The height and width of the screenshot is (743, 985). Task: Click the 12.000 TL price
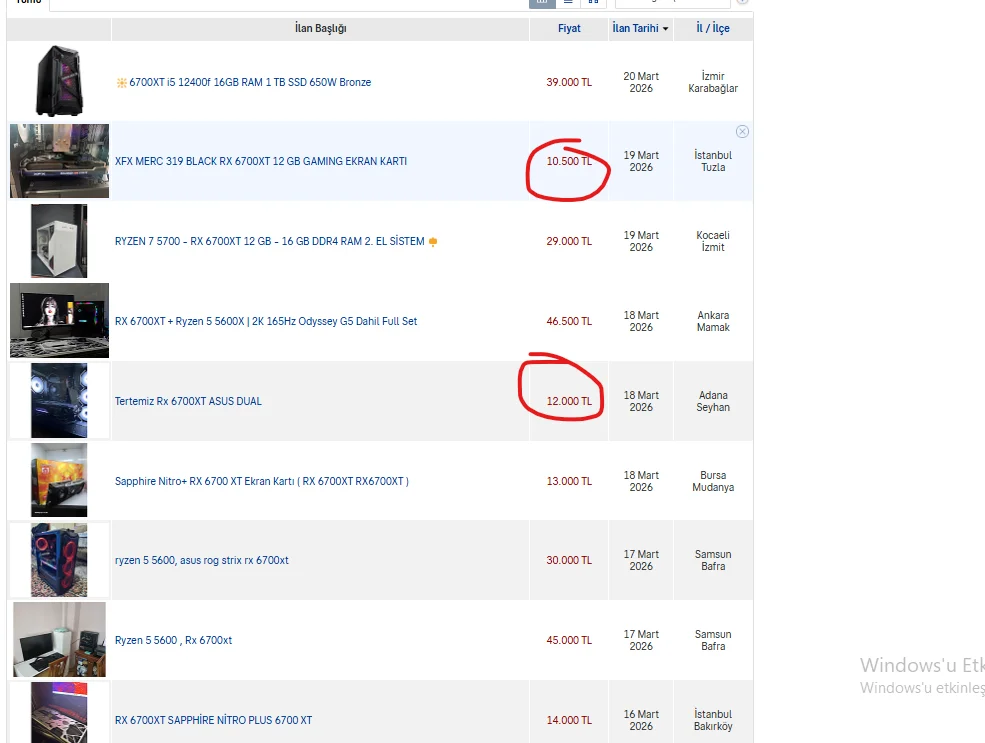point(569,401)
